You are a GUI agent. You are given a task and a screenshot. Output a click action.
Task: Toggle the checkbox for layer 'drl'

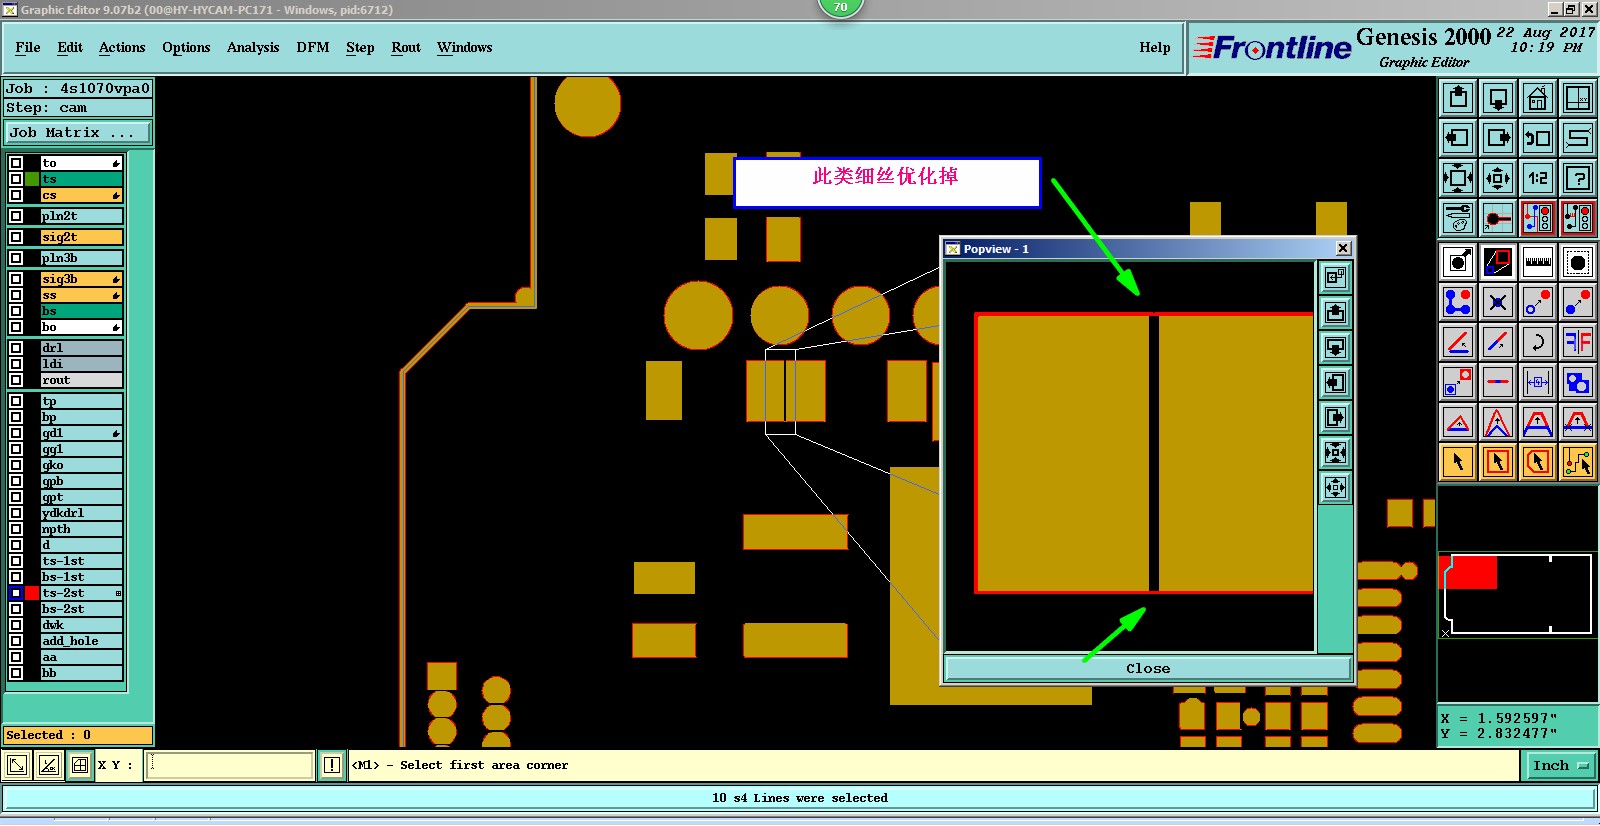pyautogui.click(x=16, y=348)
